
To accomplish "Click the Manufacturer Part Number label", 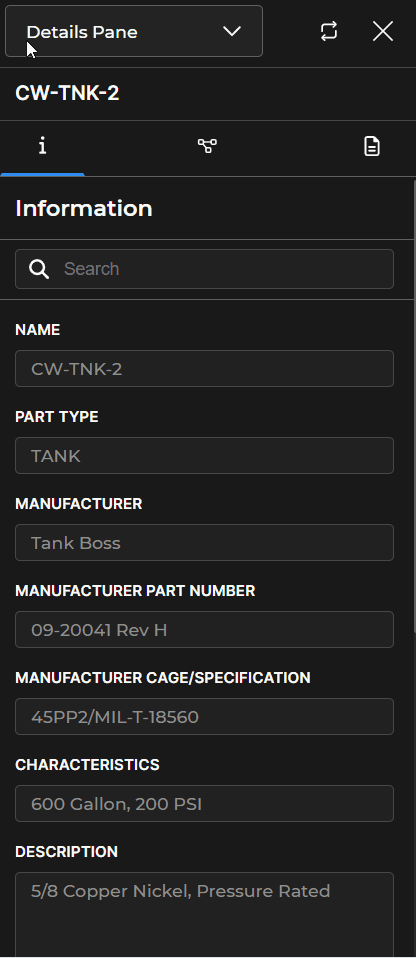I will point(135,591).
